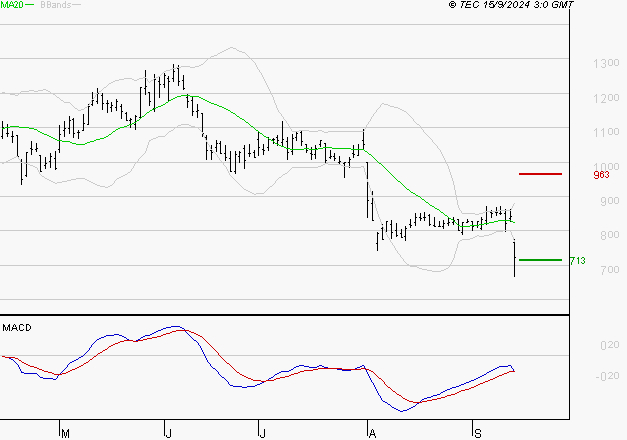This screenshot has height=440, width=627.
Task: Click the TEC 15/9/2024 3:0 GMT copyright text
Action: [x=511, y=4]
